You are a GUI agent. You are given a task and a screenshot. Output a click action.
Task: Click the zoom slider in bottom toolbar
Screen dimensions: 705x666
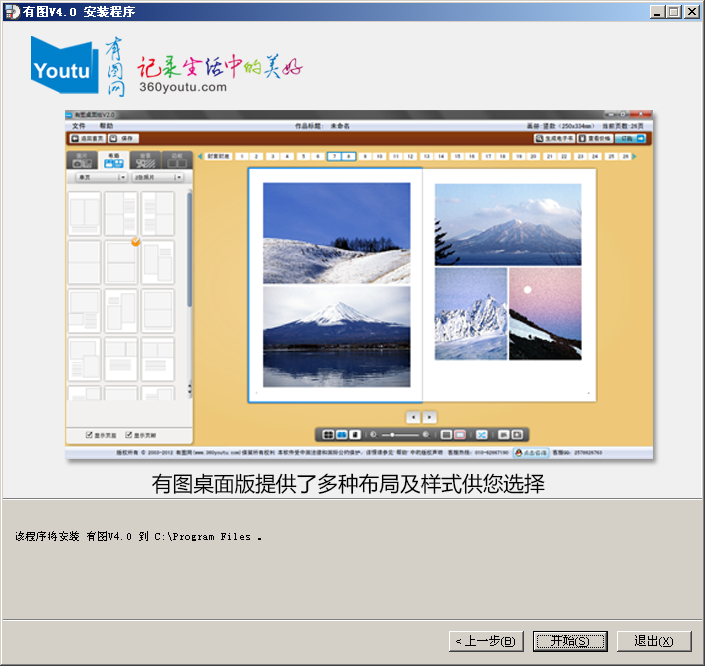click(x=401, y=435)
